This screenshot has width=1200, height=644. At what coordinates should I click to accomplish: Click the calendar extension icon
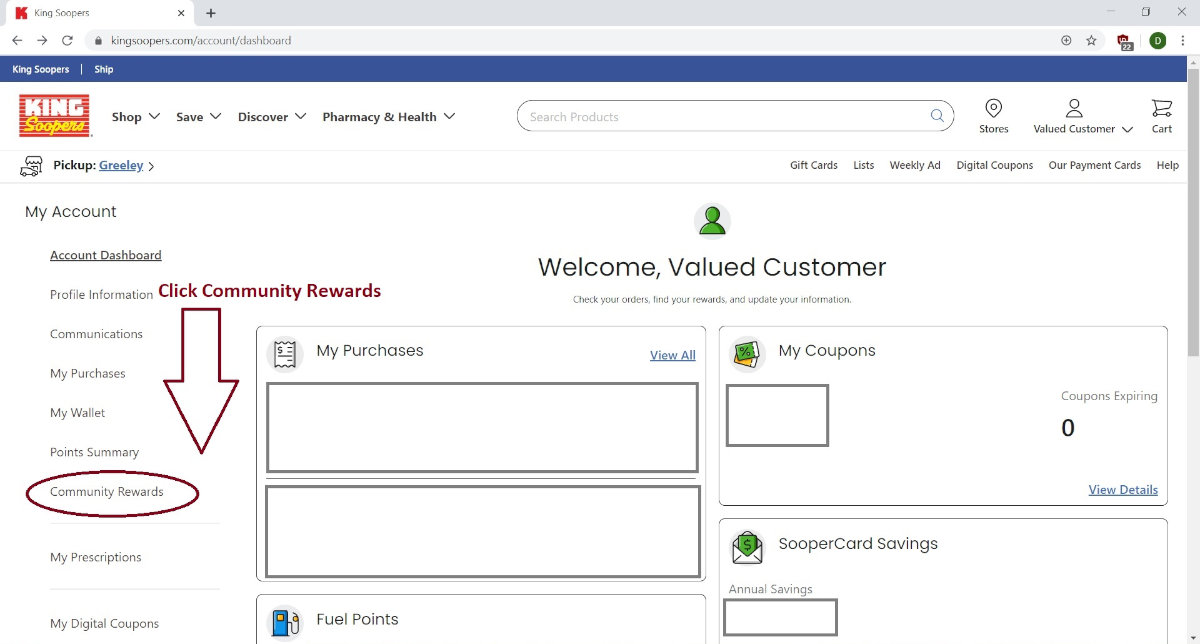coord(1126,41)
